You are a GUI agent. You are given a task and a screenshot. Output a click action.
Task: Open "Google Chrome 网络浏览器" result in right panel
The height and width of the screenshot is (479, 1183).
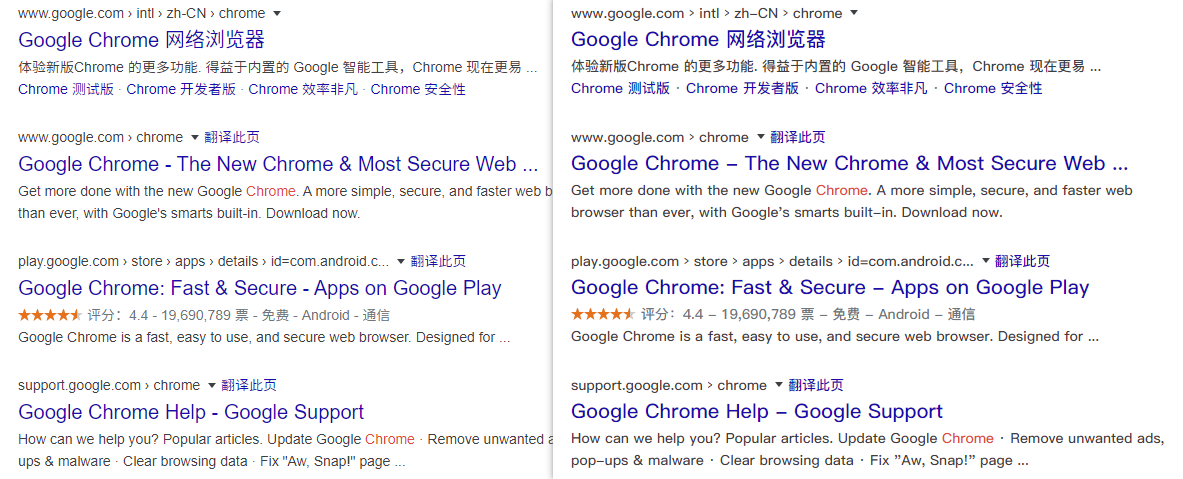(698, 40)
